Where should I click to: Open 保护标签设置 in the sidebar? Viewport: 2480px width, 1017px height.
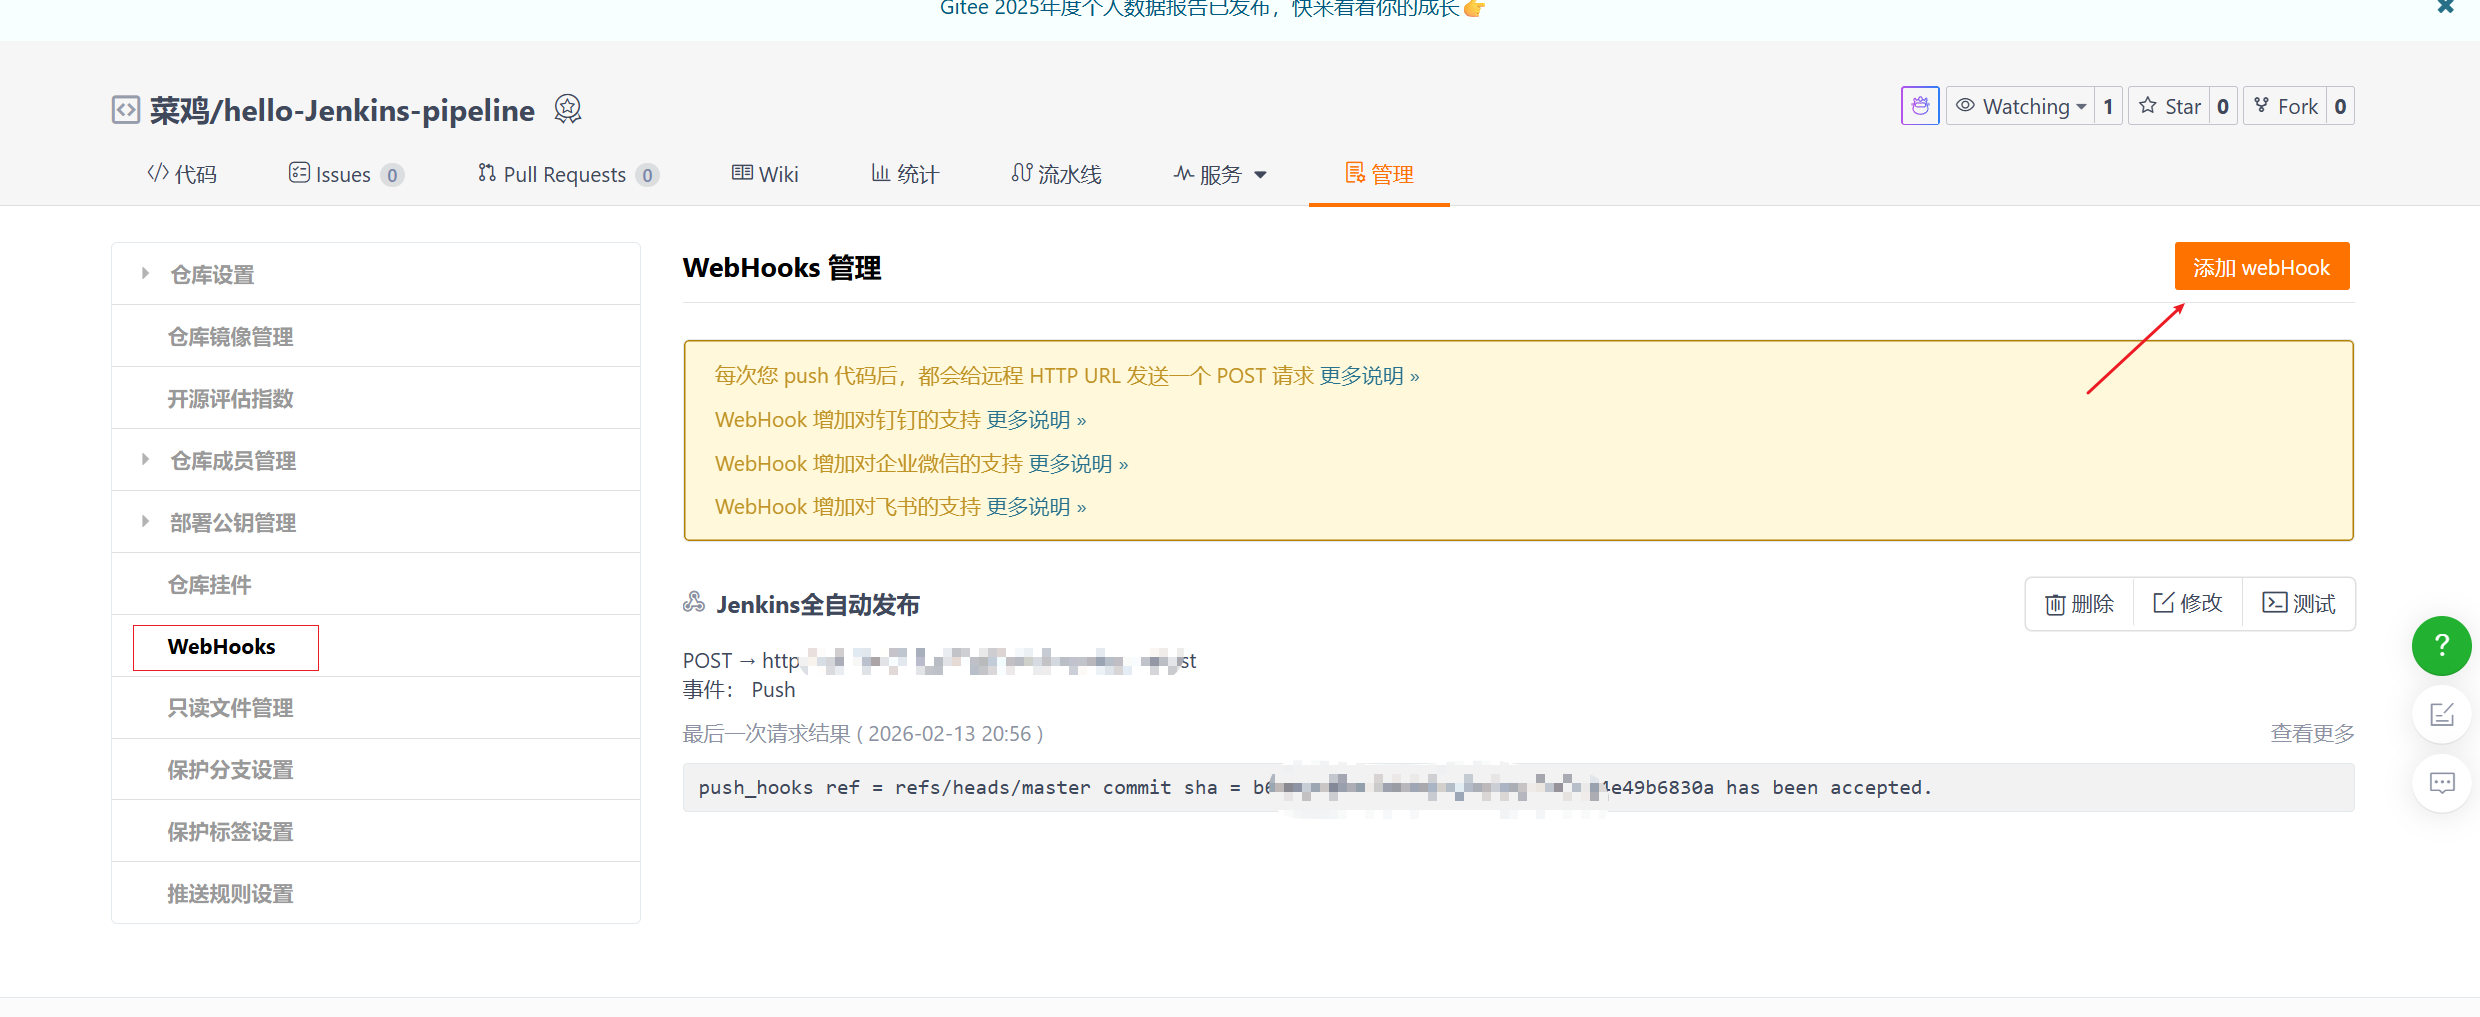tap(376, 831)
